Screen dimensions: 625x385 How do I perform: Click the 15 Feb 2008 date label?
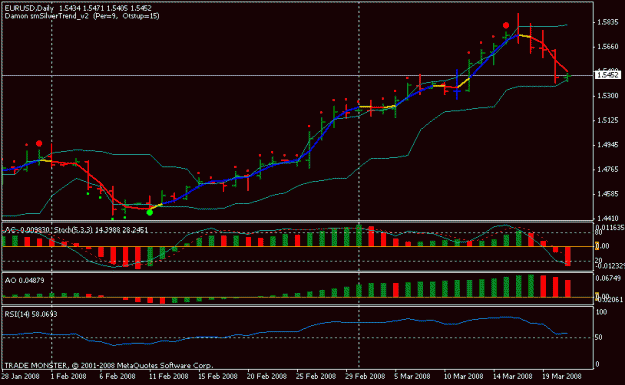(218, 376)
